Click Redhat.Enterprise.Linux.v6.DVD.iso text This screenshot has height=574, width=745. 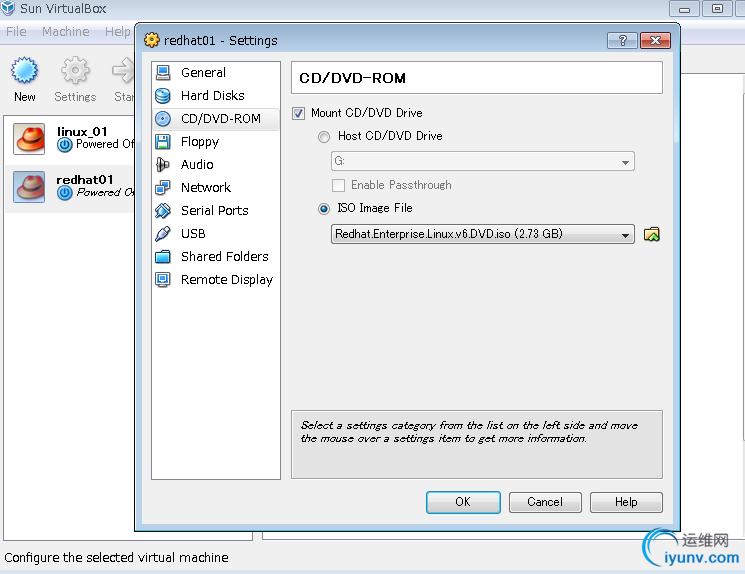pos(449,234)
